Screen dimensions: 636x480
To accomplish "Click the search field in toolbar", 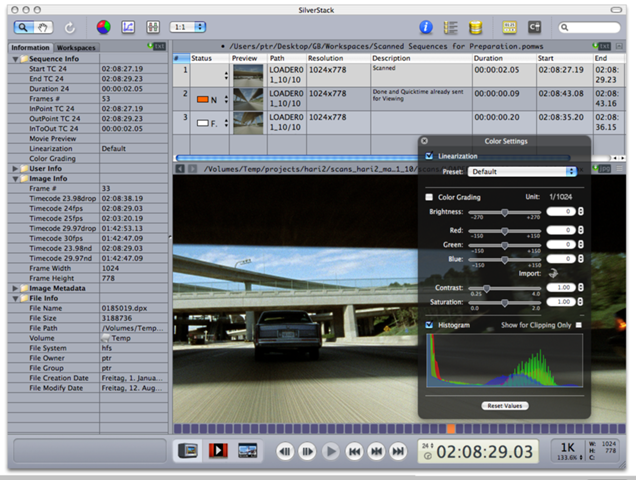I will click(x=593, y=27).
